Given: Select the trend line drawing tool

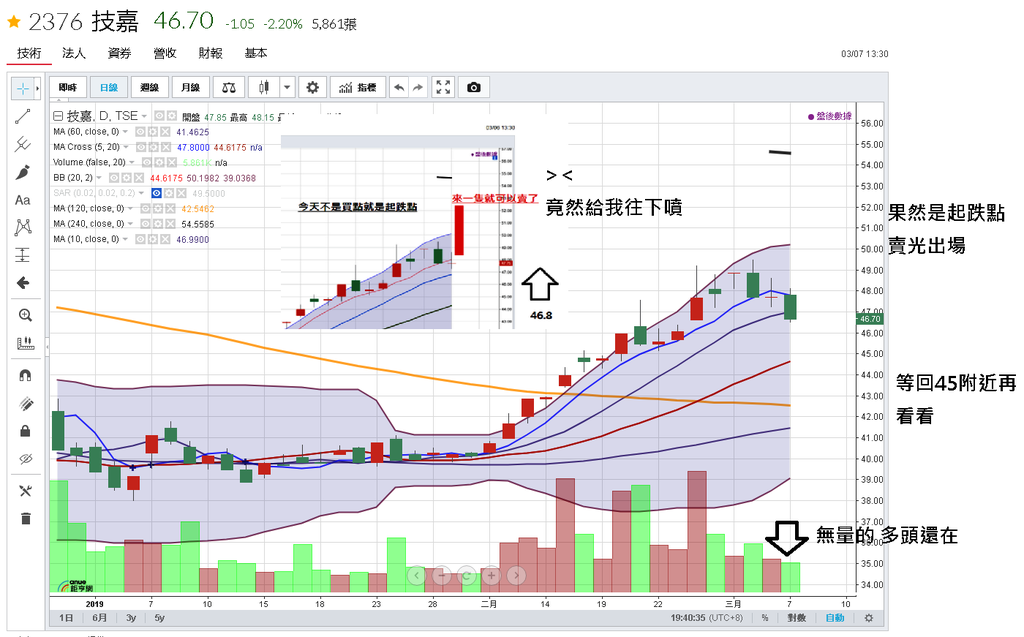Looking at the screenshot, I should pyautogui.click(x=23, y=116).
